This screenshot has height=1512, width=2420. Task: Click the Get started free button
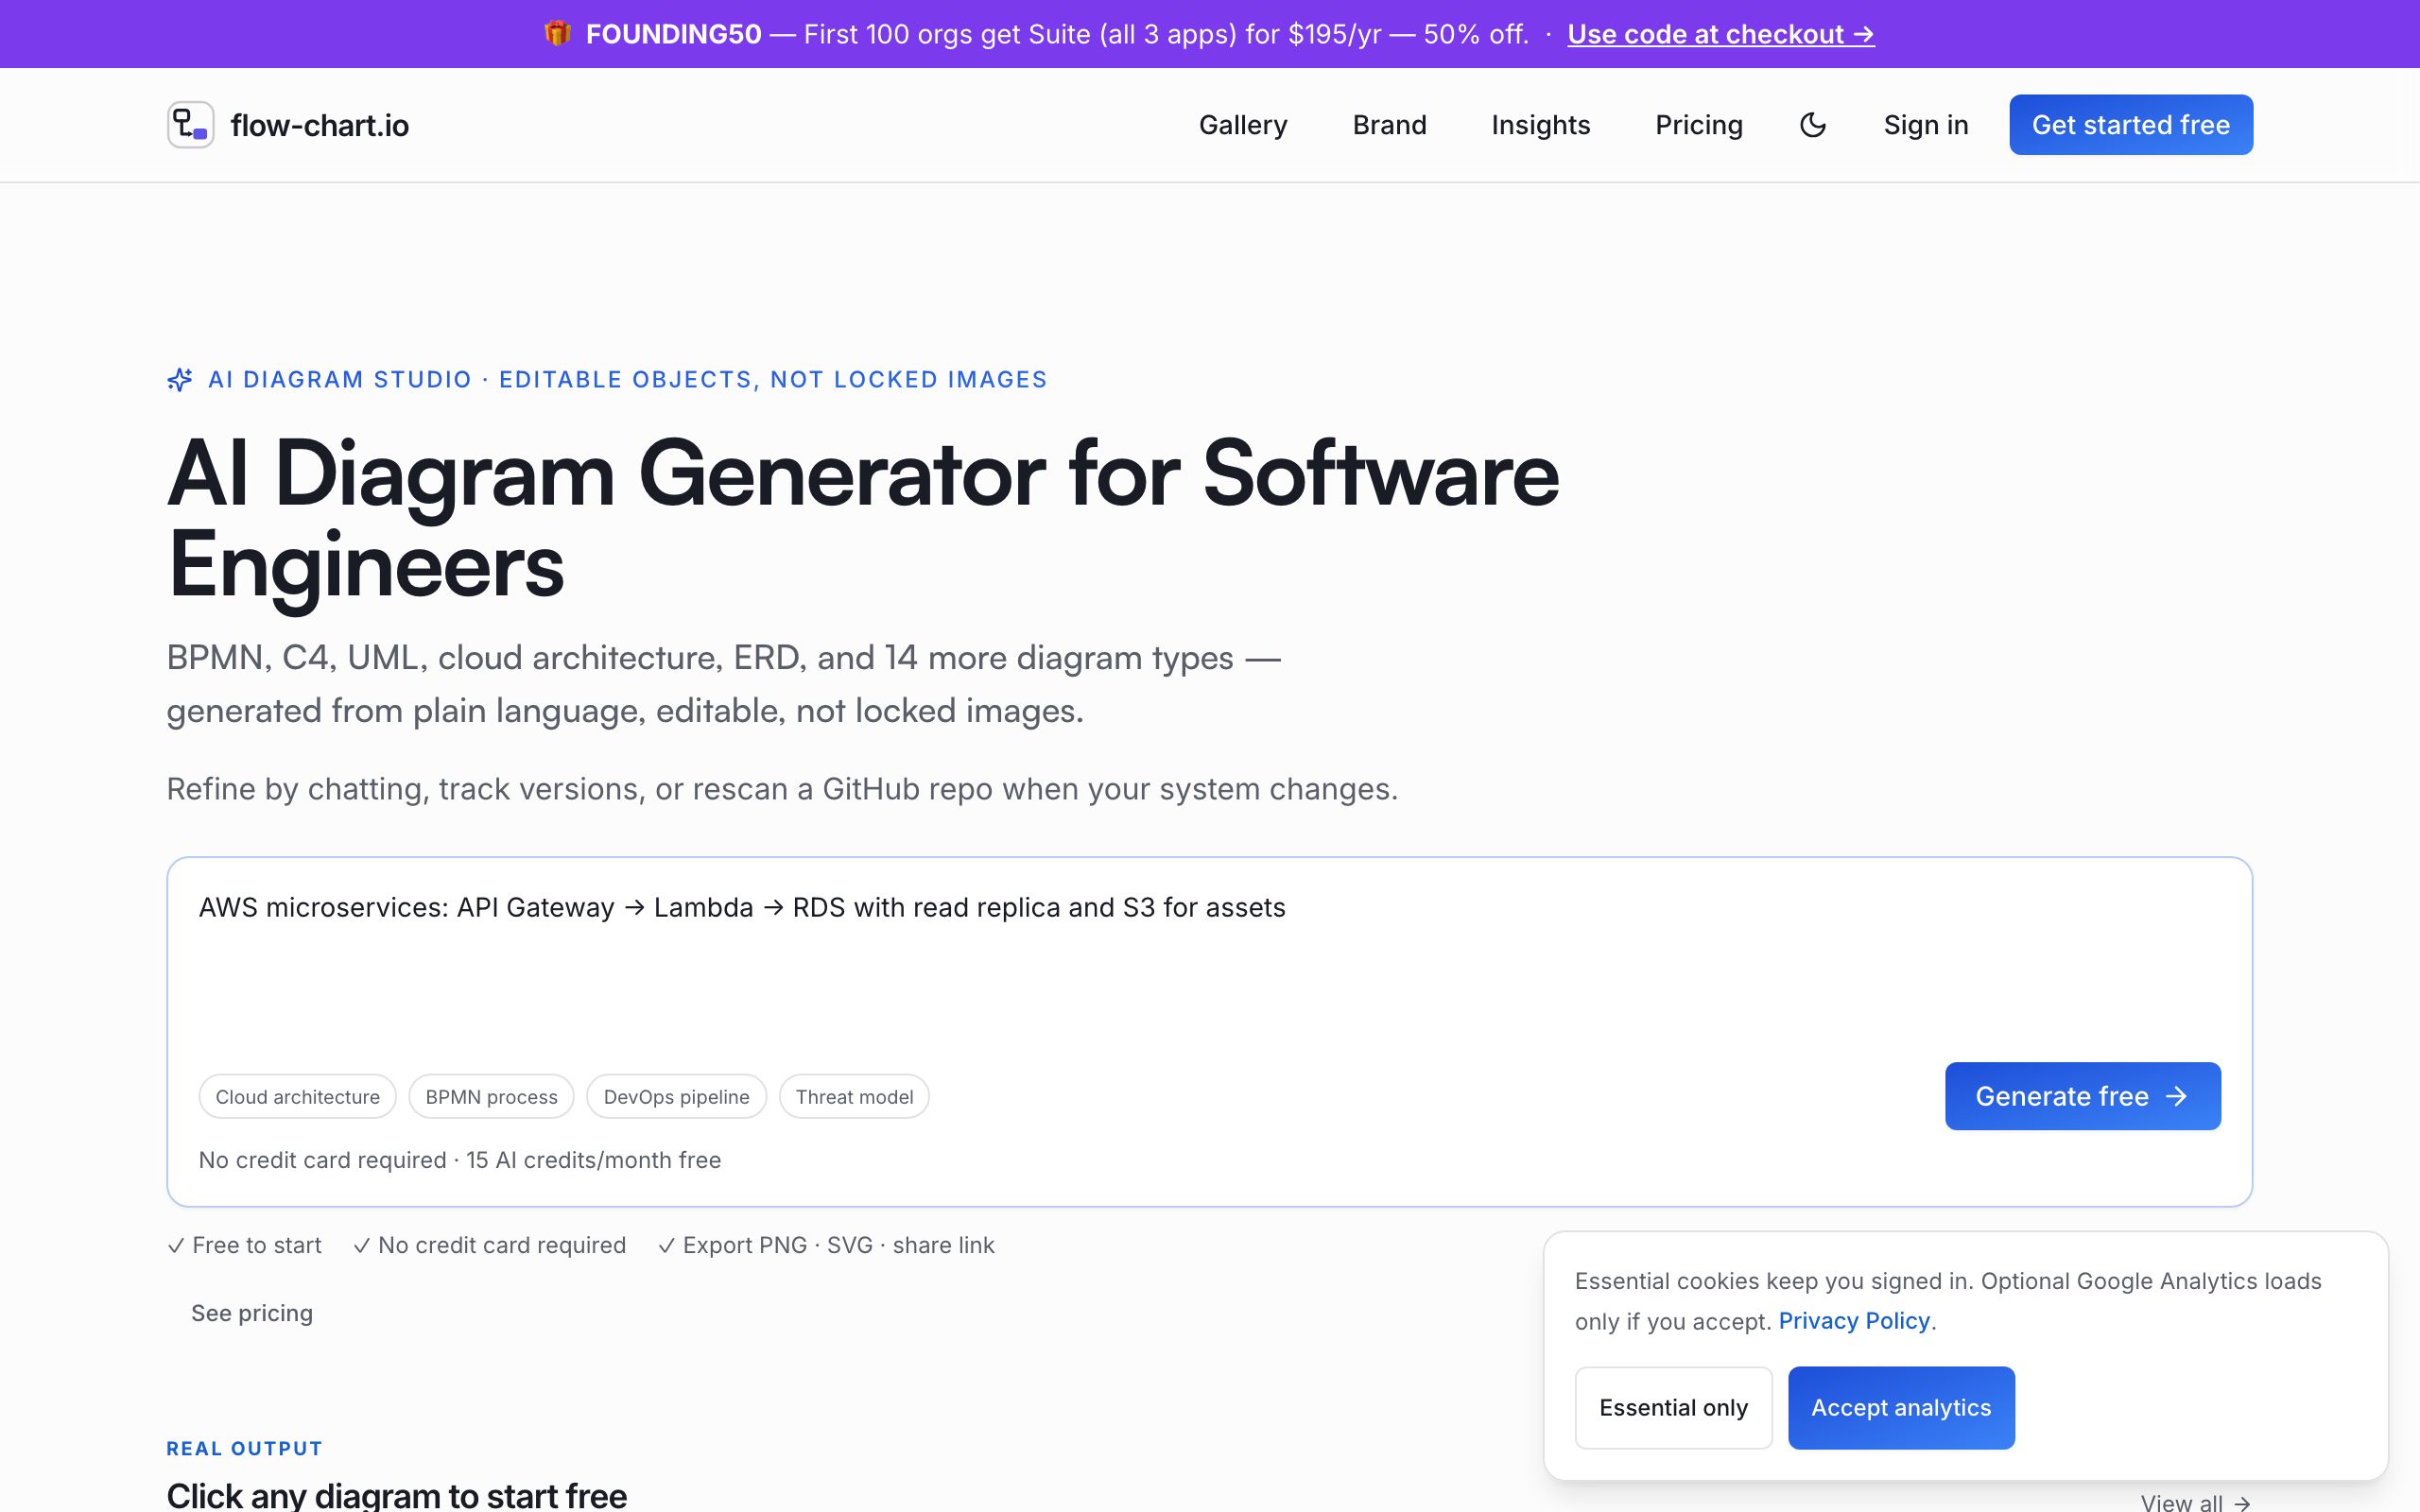tap(2130, 125)
